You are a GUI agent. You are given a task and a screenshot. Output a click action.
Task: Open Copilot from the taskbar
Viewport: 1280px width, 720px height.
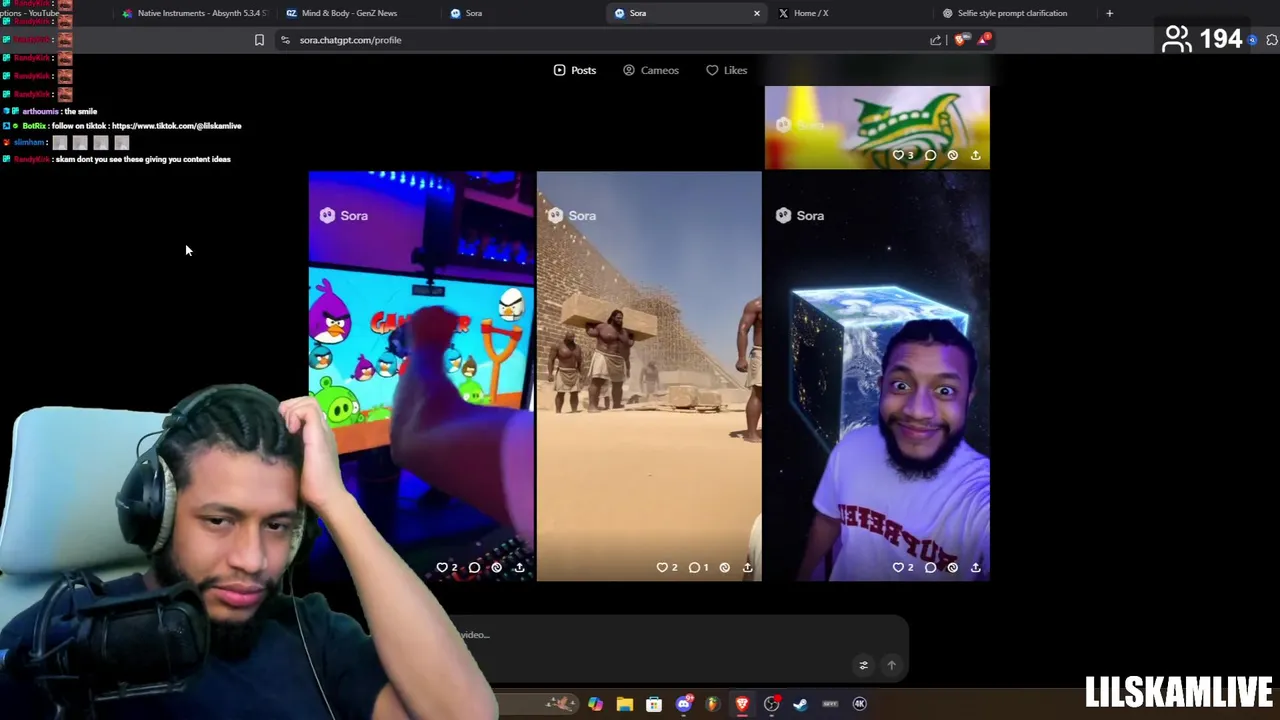(x=595, y=704)
